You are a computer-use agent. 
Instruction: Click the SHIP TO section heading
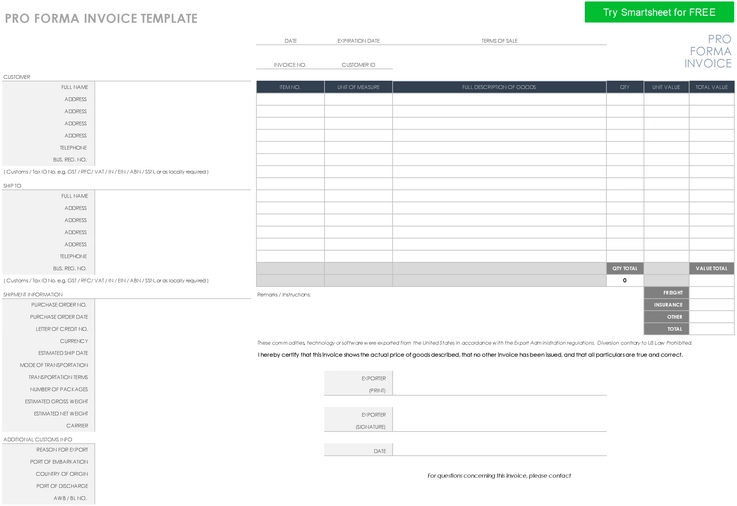(x=12, y=186)
